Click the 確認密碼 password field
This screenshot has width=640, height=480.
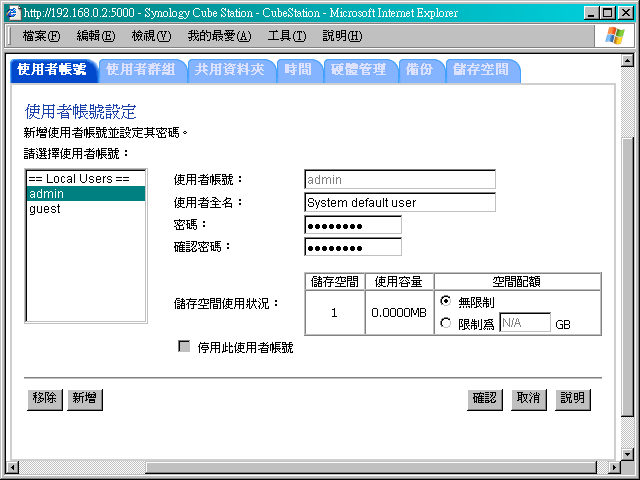tap(353, 247)
